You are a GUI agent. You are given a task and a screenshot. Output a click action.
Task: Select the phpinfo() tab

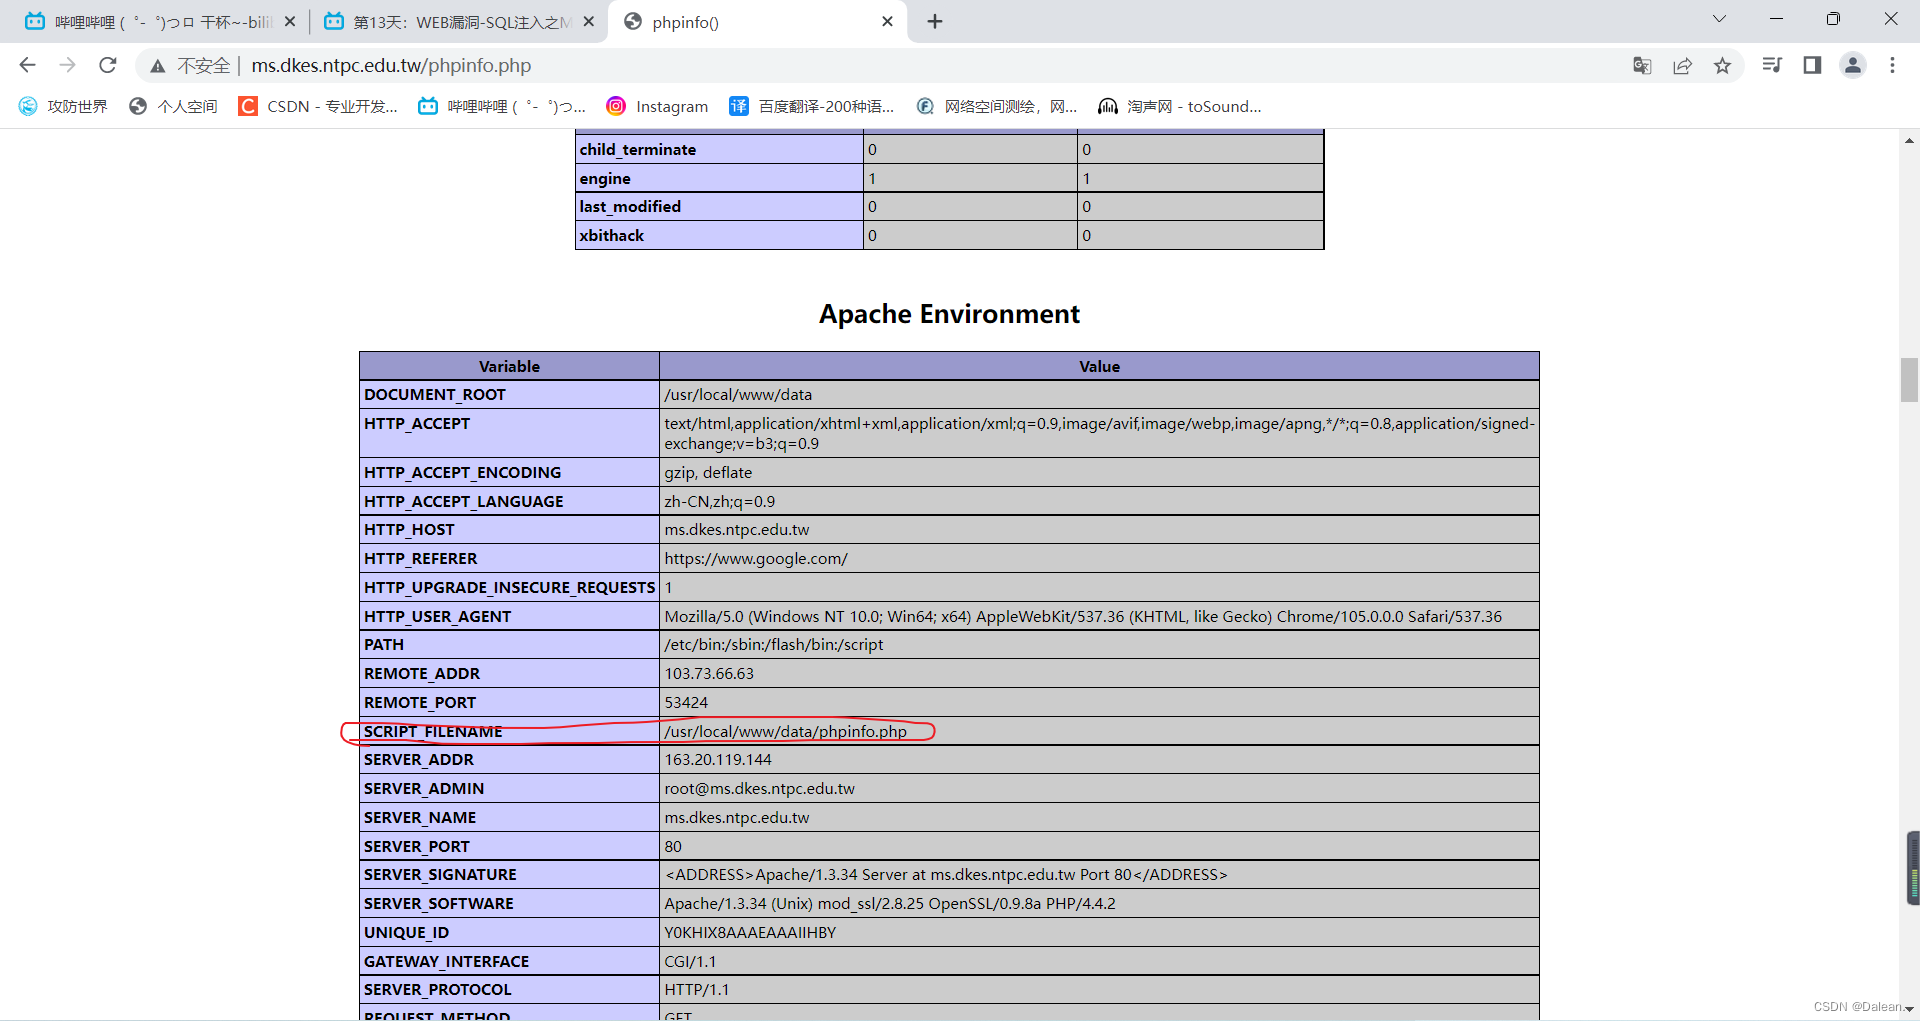coord(757,21)
